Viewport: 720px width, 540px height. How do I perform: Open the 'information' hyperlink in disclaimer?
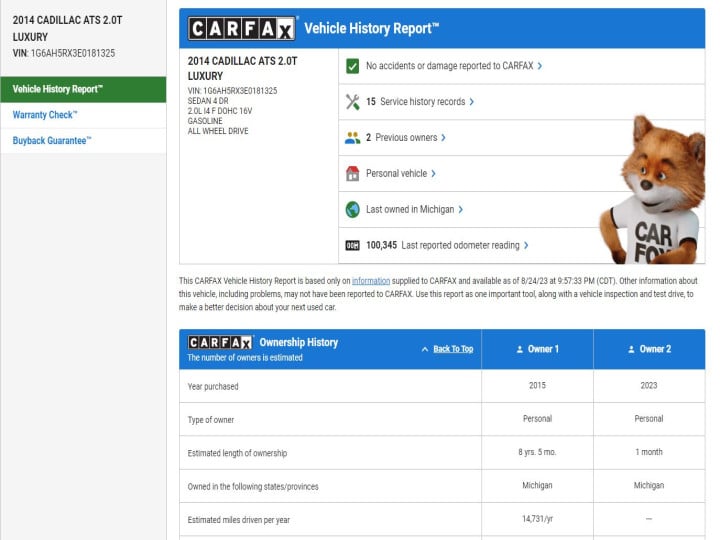coord(371,281)
